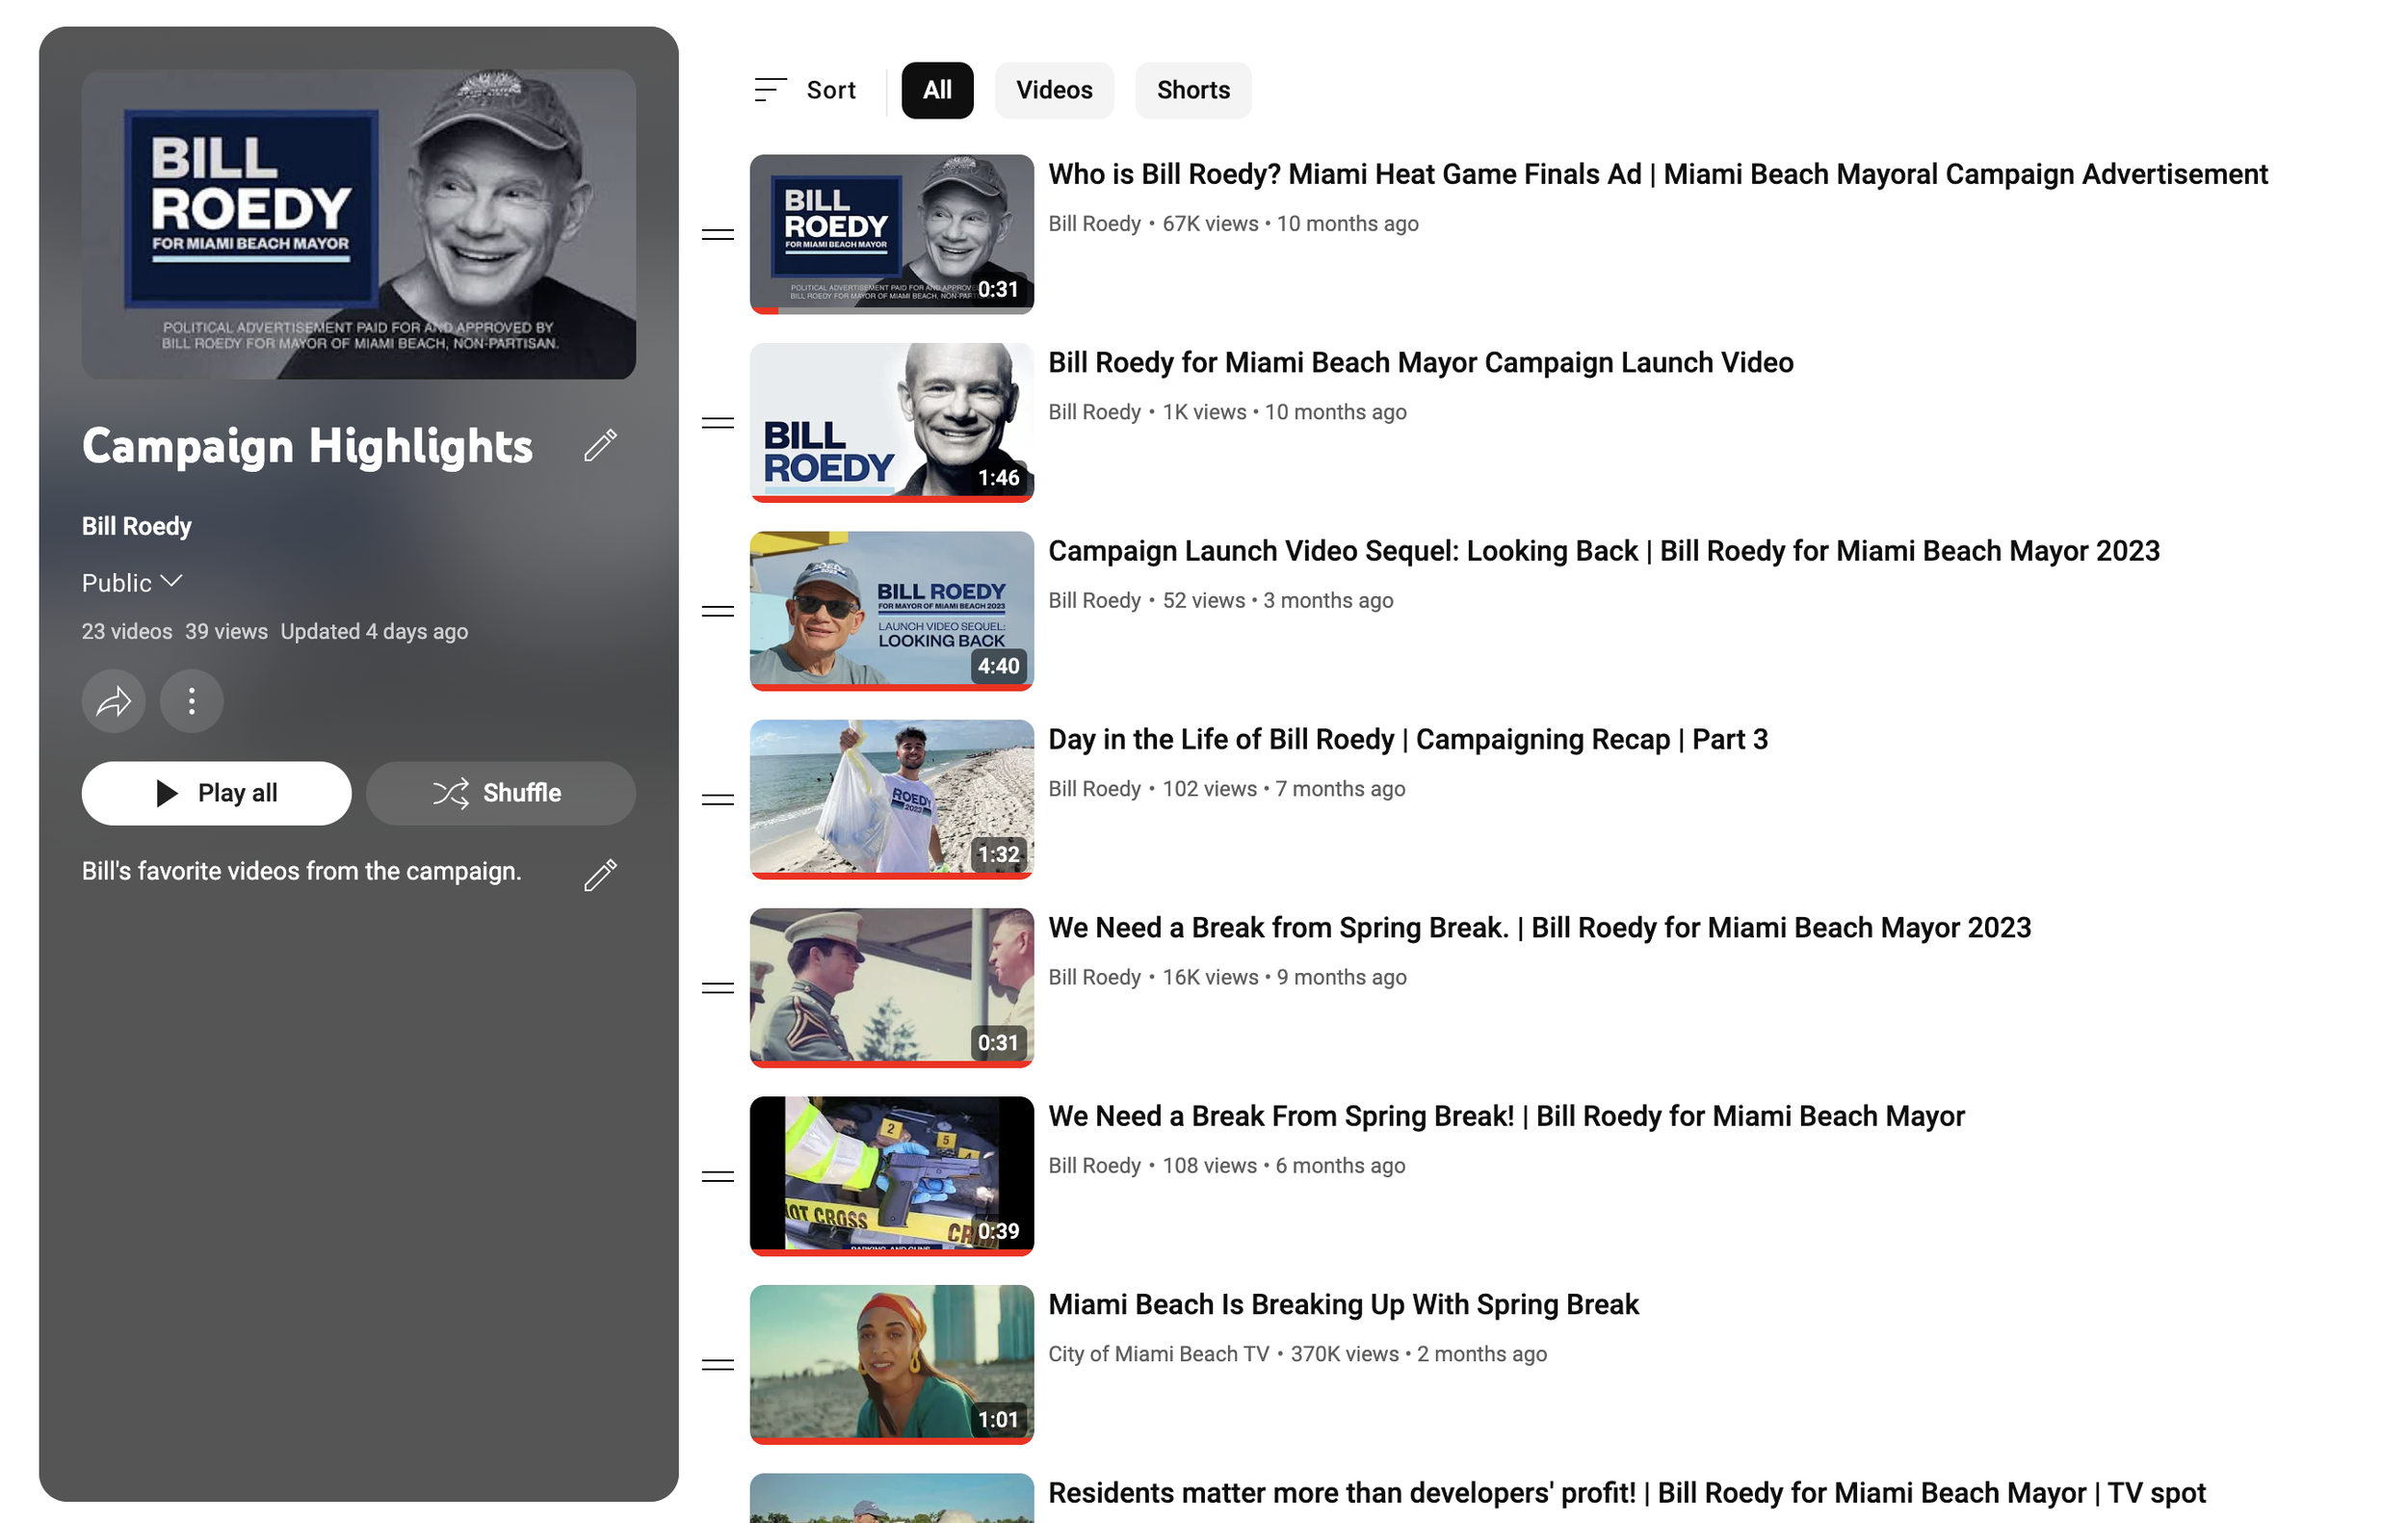Click description 'Bill's favorite videos from the campaign.'
This screenshot has height=1523, width=2408.
pos(302,871)
